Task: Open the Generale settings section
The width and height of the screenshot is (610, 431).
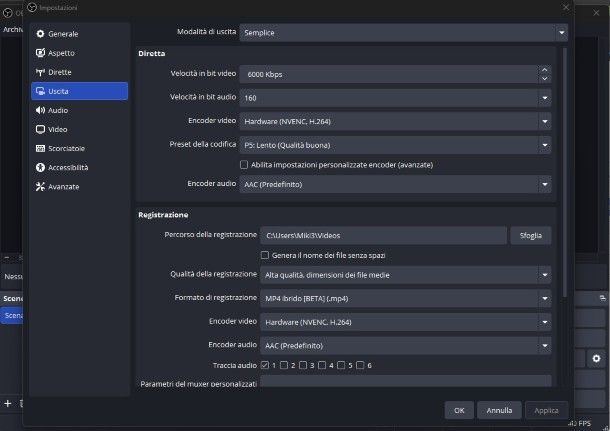Action: coord(62,34)
